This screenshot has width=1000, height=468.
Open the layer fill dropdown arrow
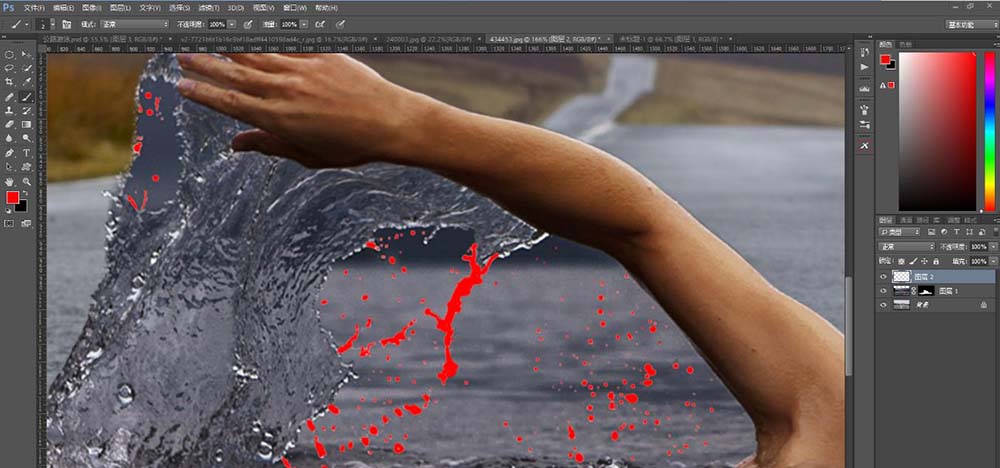[x=994, y=261]
